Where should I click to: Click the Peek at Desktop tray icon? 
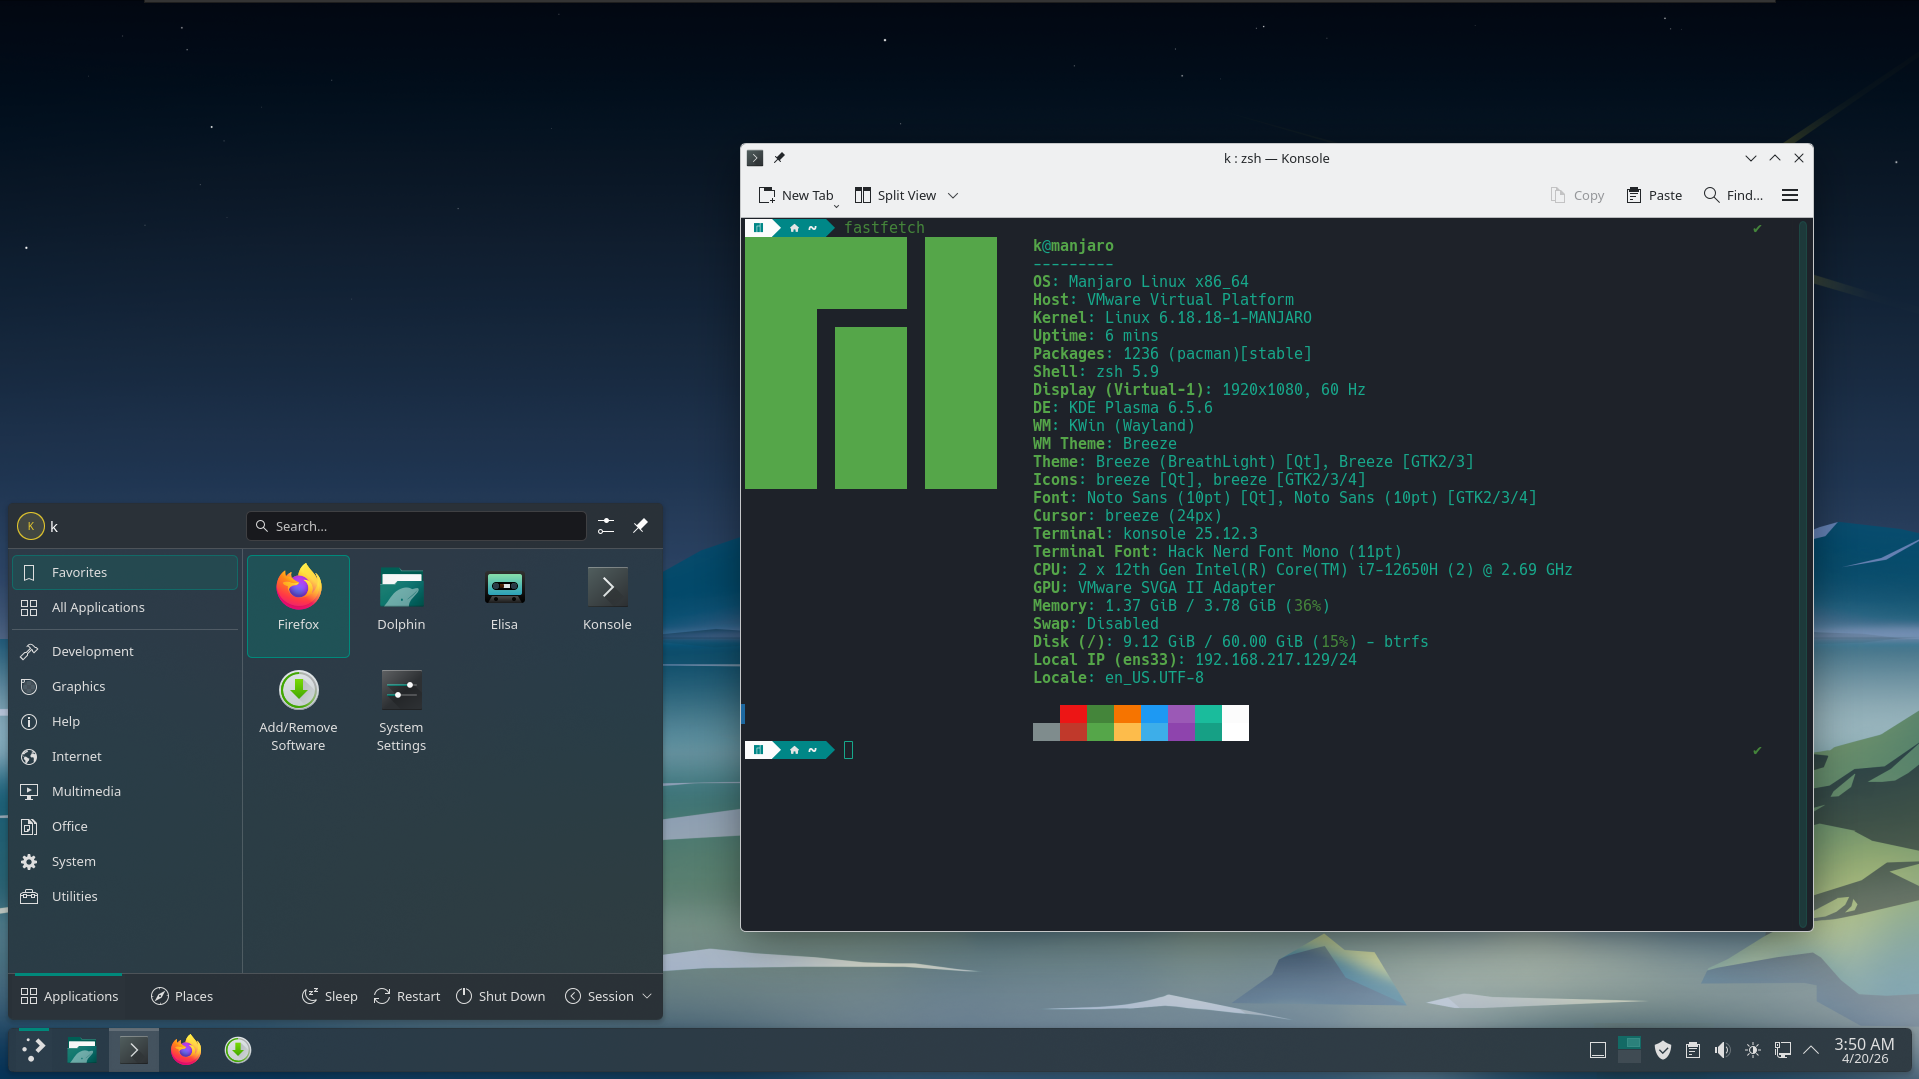point(1598,1050)
